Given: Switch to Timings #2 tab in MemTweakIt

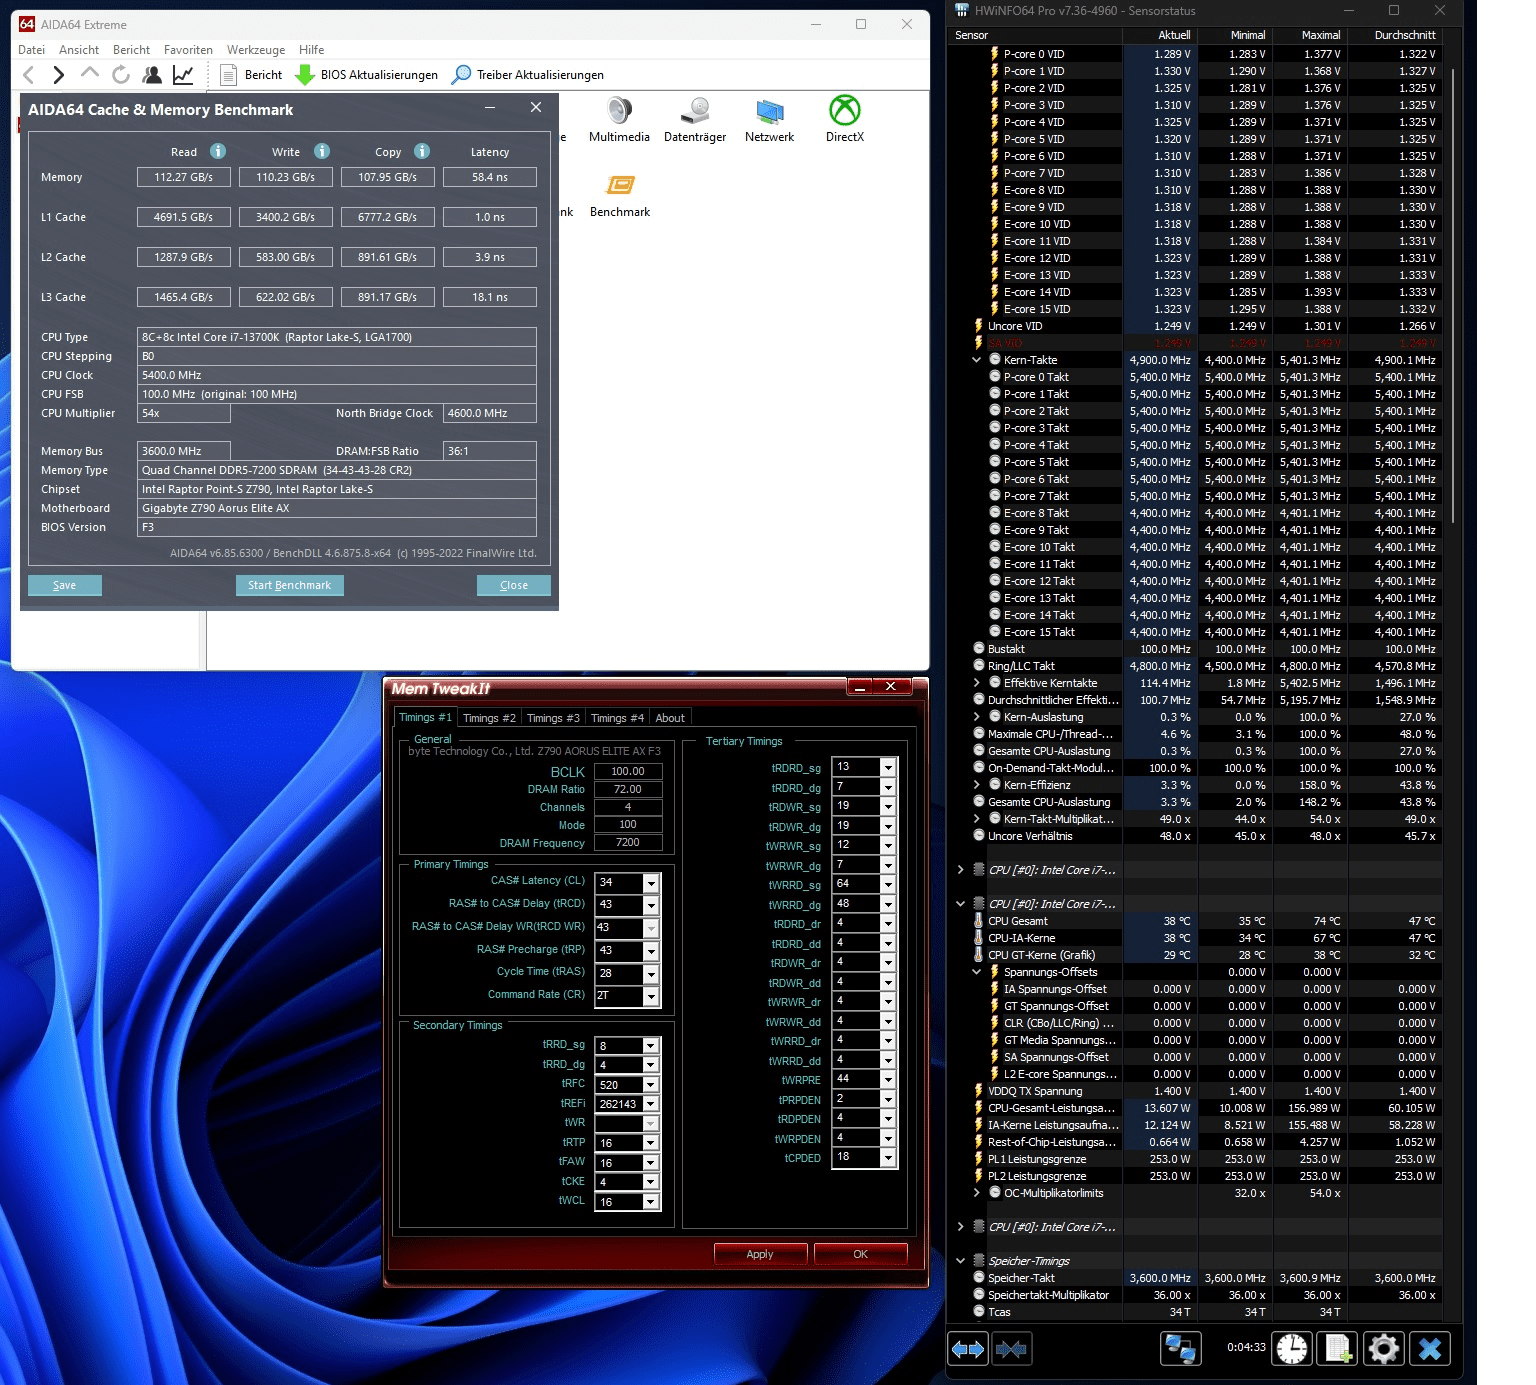Looking at the screenshot, I should pos(489,718).
